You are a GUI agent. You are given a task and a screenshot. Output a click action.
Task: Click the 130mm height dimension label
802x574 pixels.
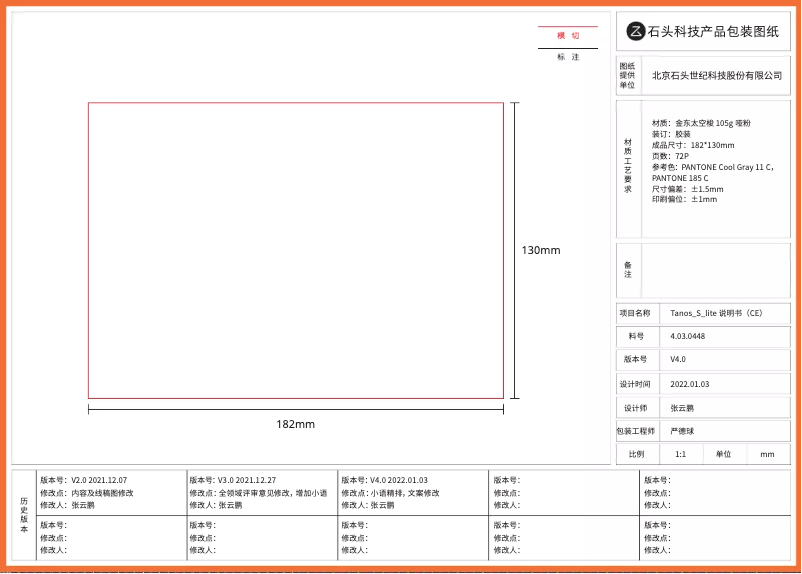(541, 250)
